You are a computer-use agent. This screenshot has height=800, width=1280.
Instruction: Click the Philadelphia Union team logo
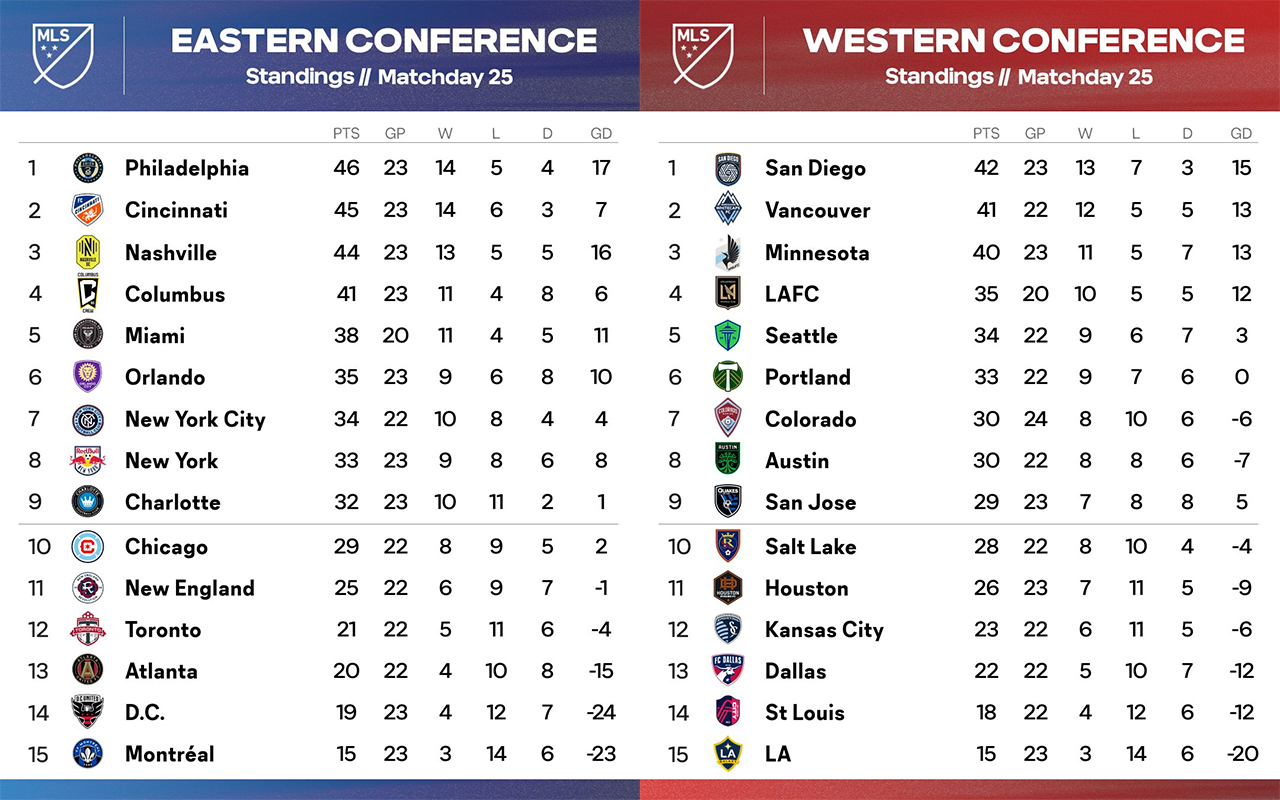[88, 168]
